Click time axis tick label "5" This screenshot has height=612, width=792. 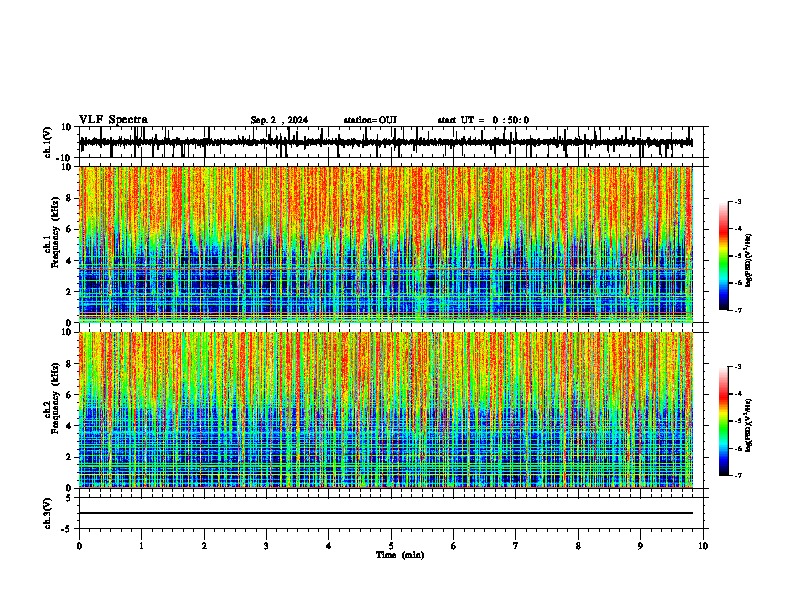coord(391,546)
